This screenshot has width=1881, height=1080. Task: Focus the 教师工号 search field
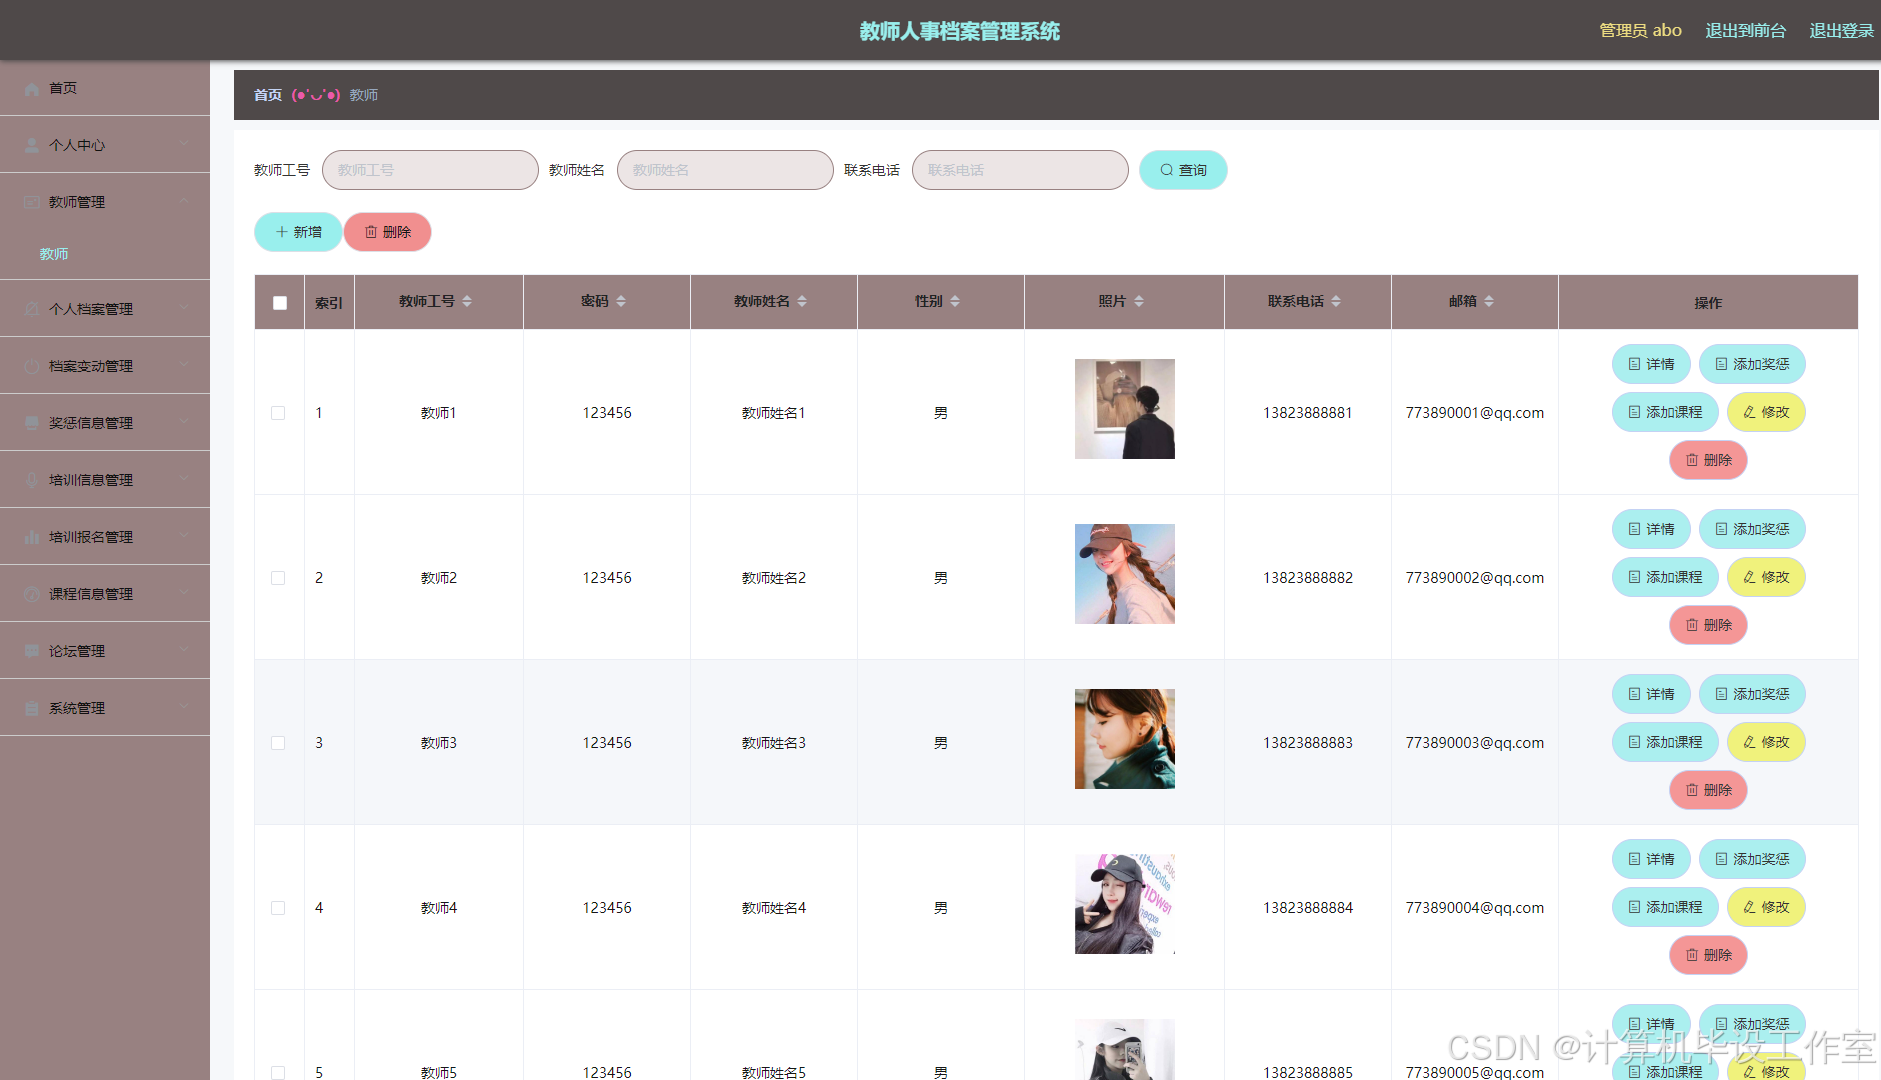(x=430, y=170)
